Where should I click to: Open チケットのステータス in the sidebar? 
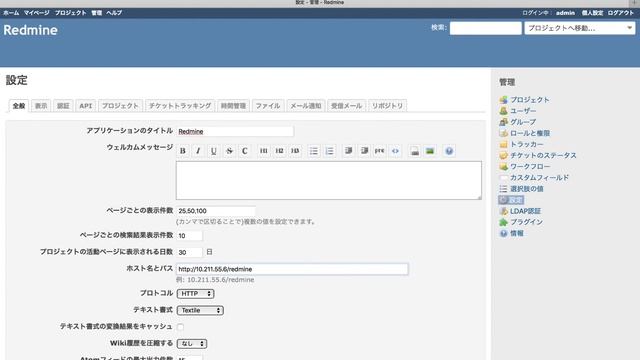click(x=543, y=155)
